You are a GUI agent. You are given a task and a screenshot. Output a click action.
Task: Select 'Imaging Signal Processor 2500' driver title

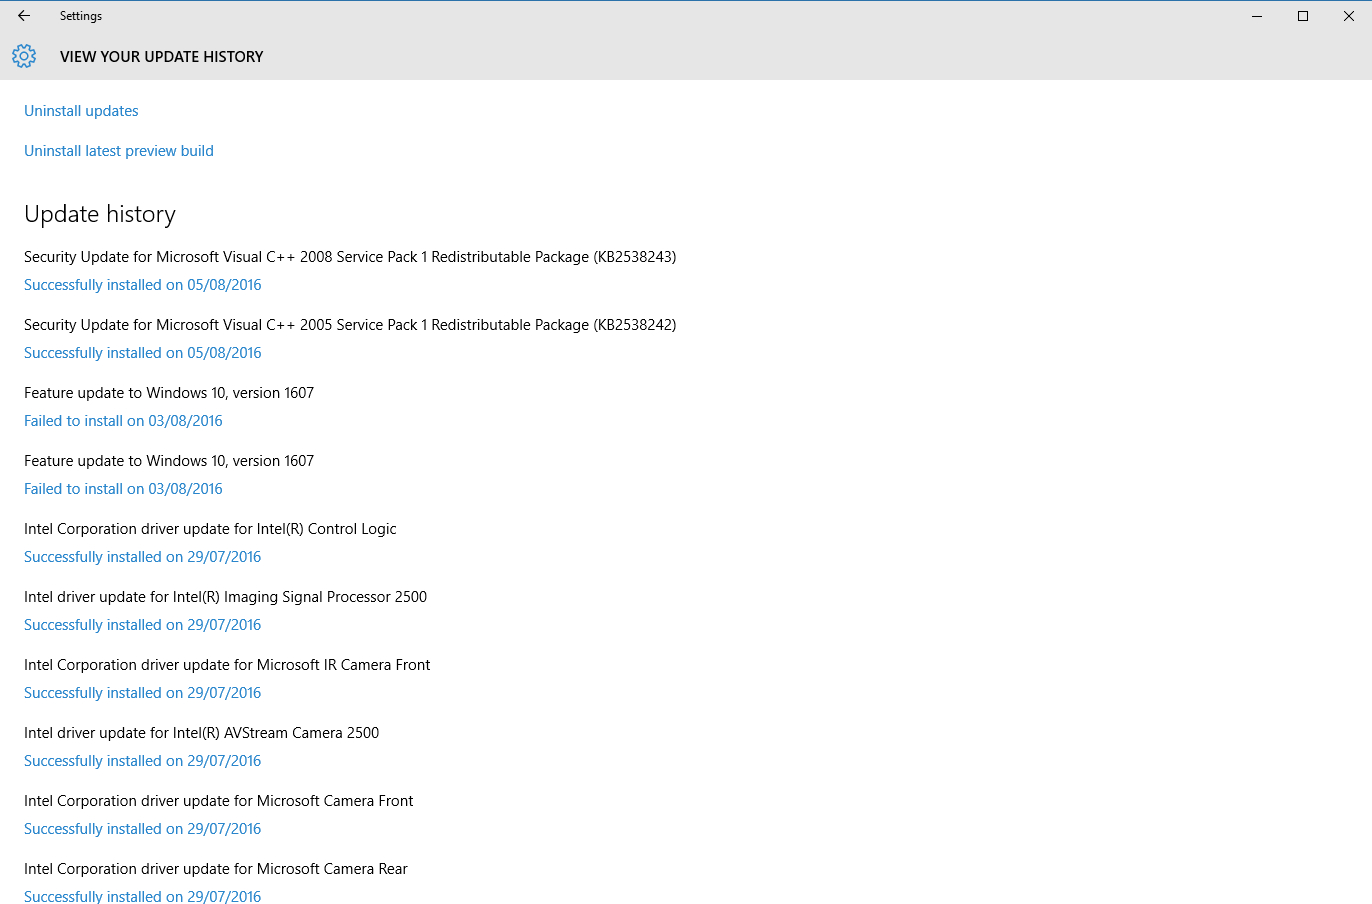pos(225,597)
